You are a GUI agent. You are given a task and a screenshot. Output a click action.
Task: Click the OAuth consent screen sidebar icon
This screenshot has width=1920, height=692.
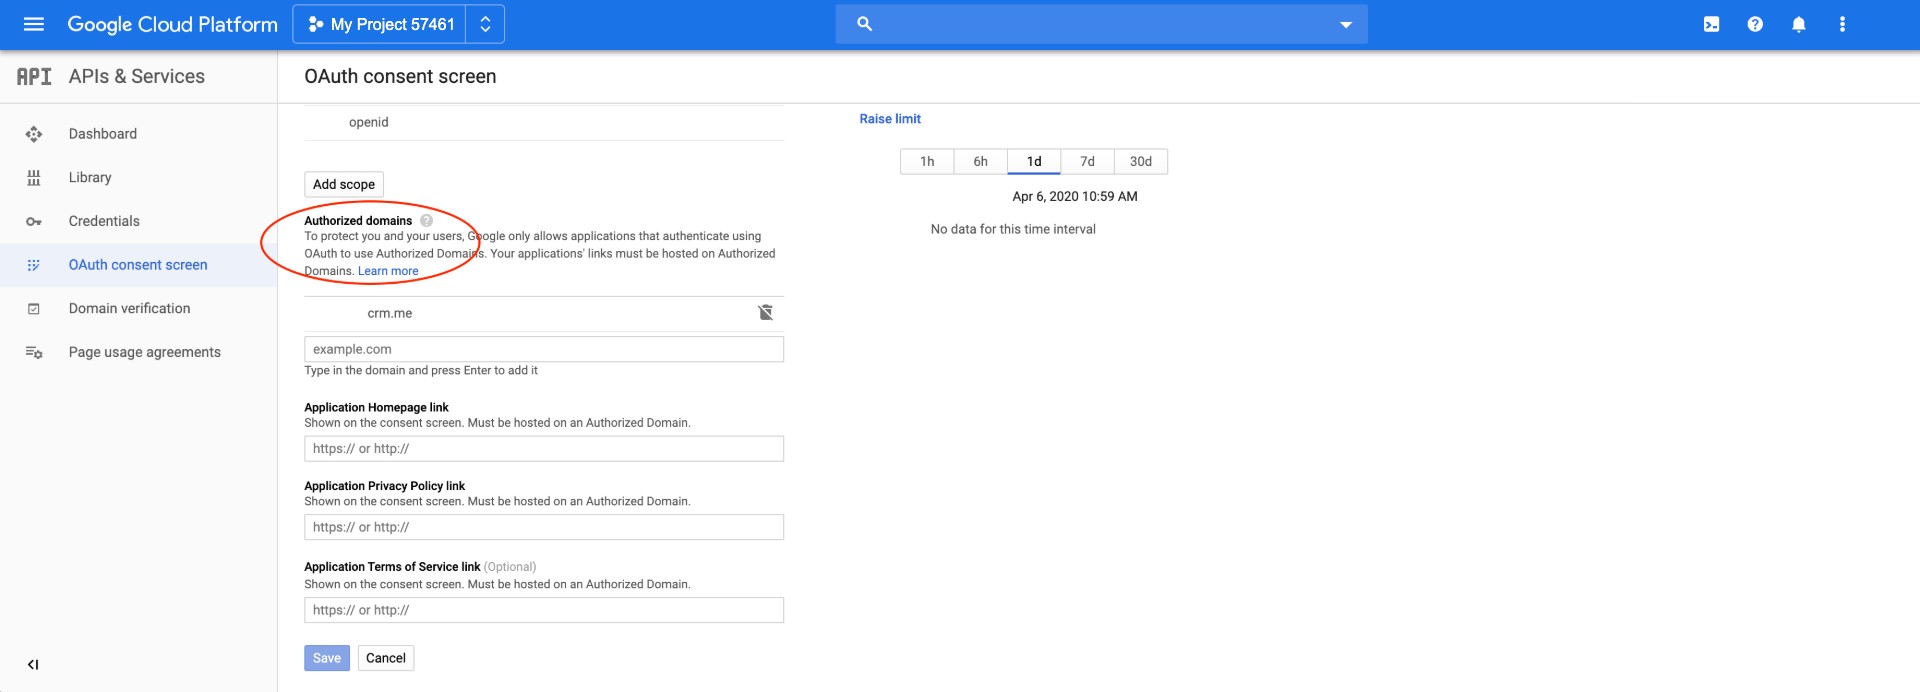[34, 265]
